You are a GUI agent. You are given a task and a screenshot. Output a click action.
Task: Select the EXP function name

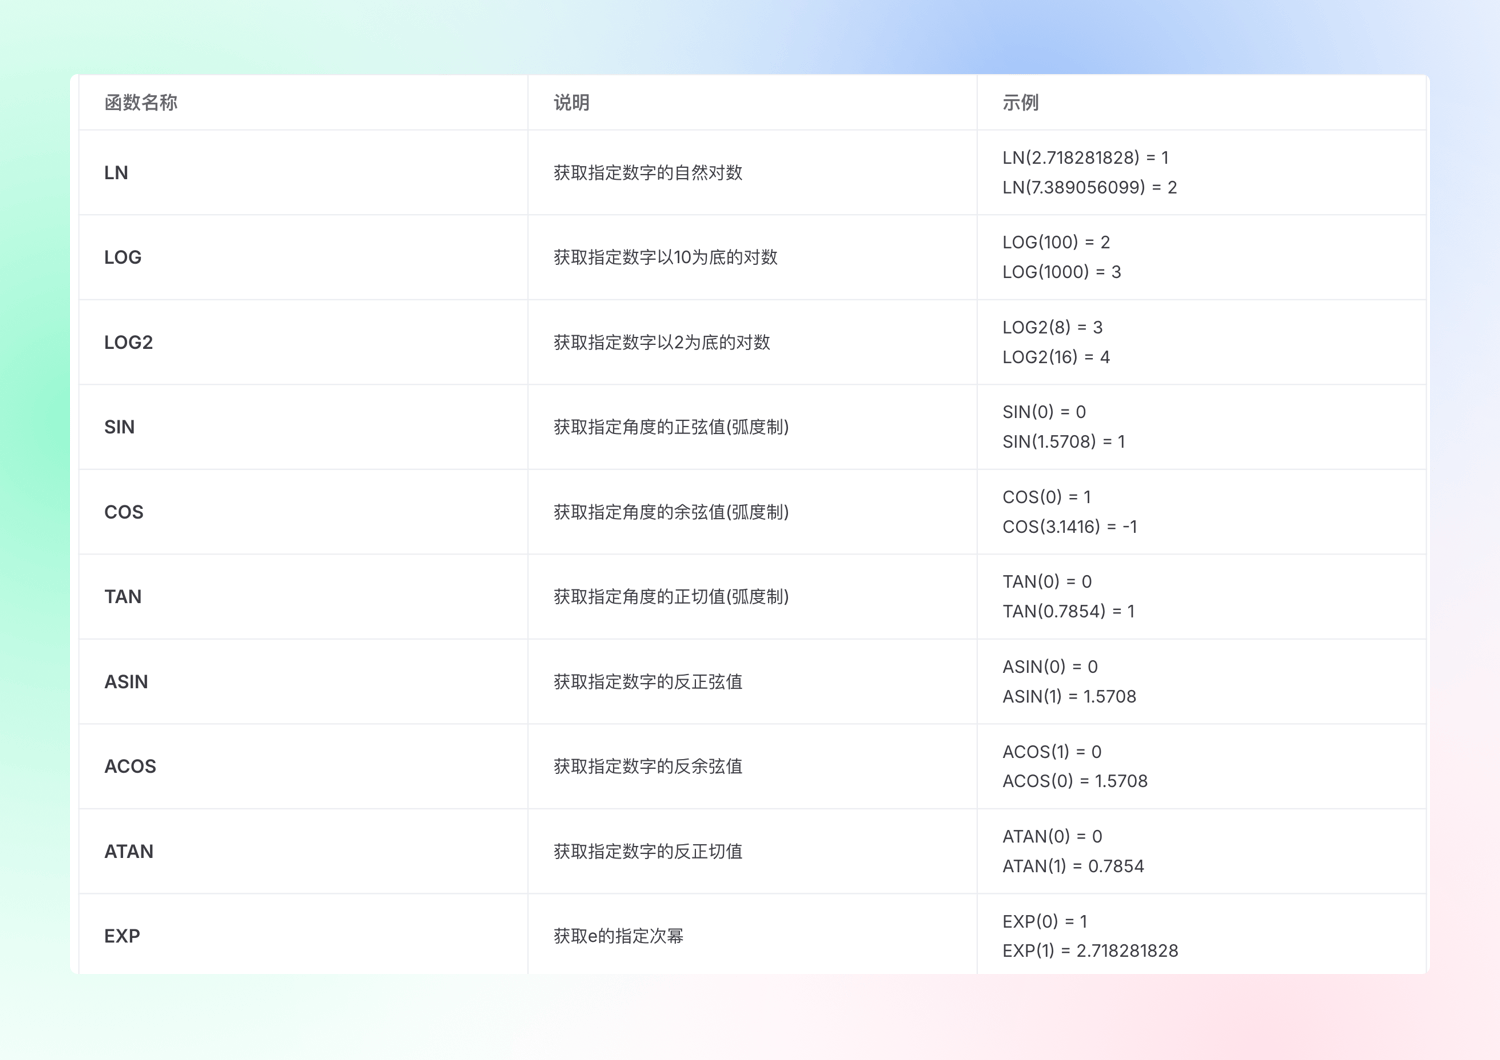[x=122, y=937]
